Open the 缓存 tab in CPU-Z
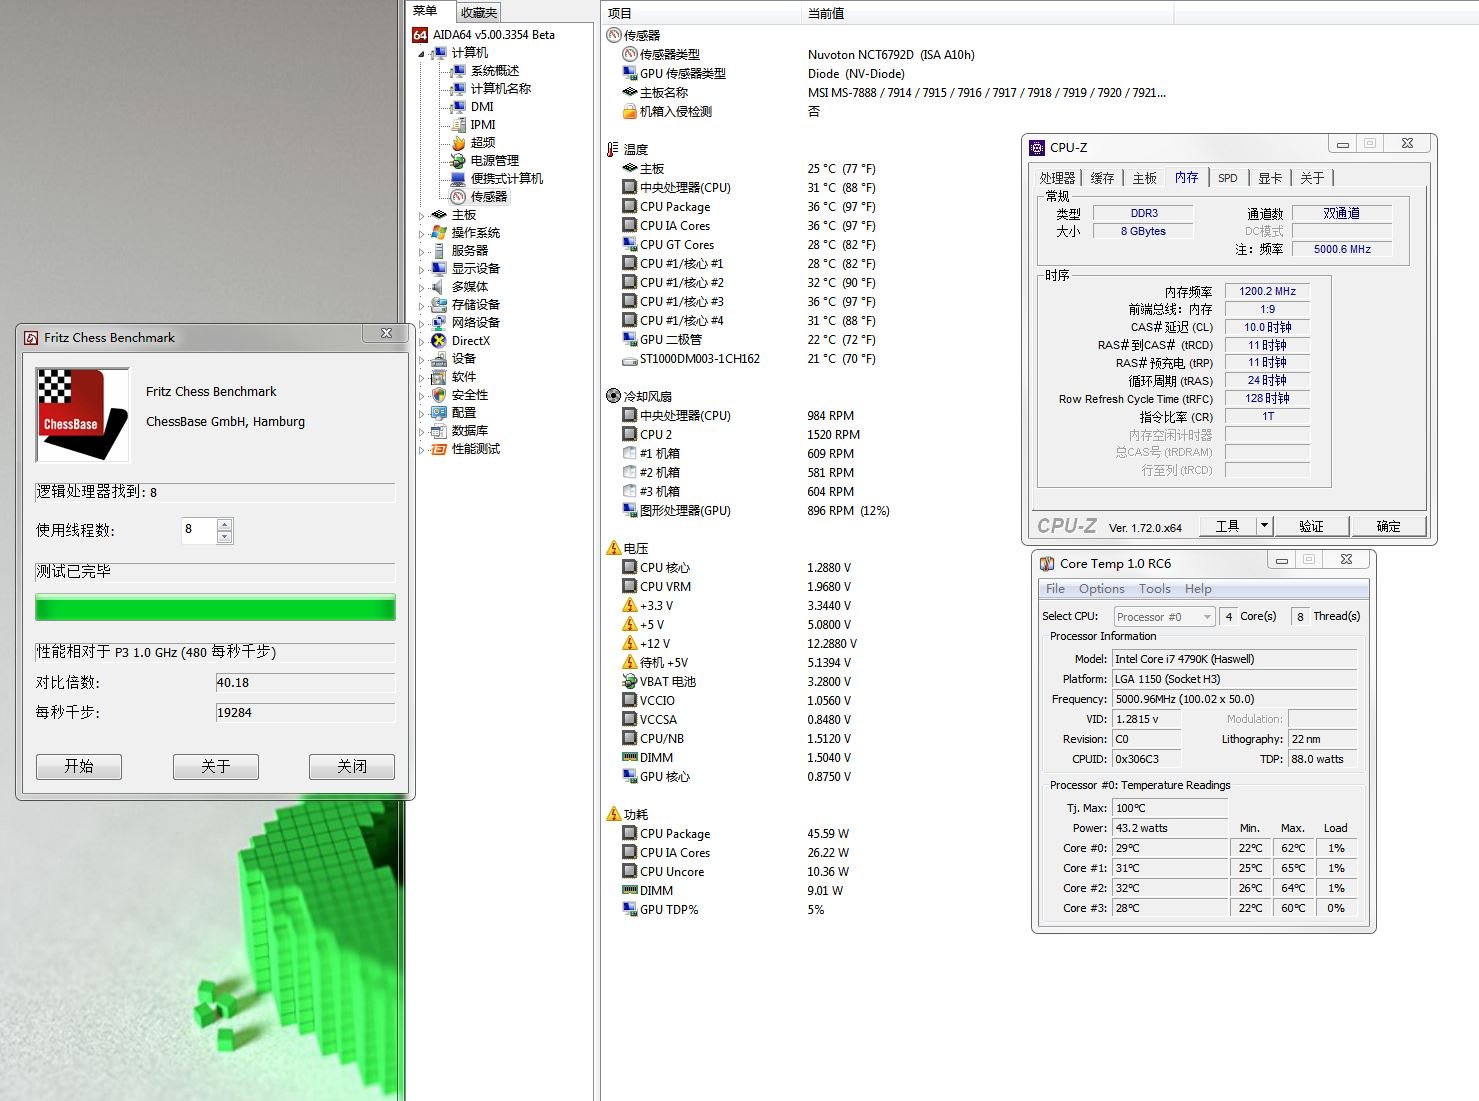 tap(1102, 178)
